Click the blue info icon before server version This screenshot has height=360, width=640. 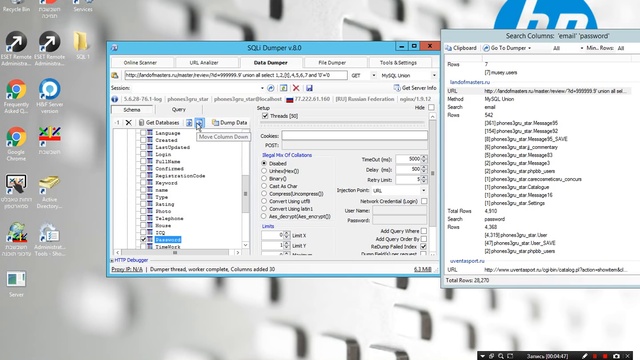click(115, 99)
